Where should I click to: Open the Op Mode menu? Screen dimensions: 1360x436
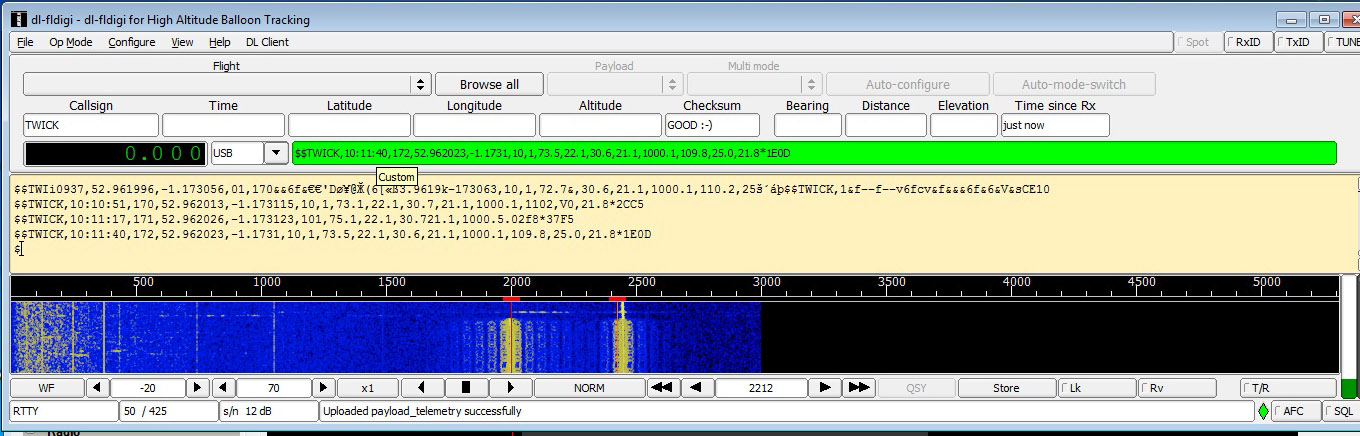pos(71,42)
